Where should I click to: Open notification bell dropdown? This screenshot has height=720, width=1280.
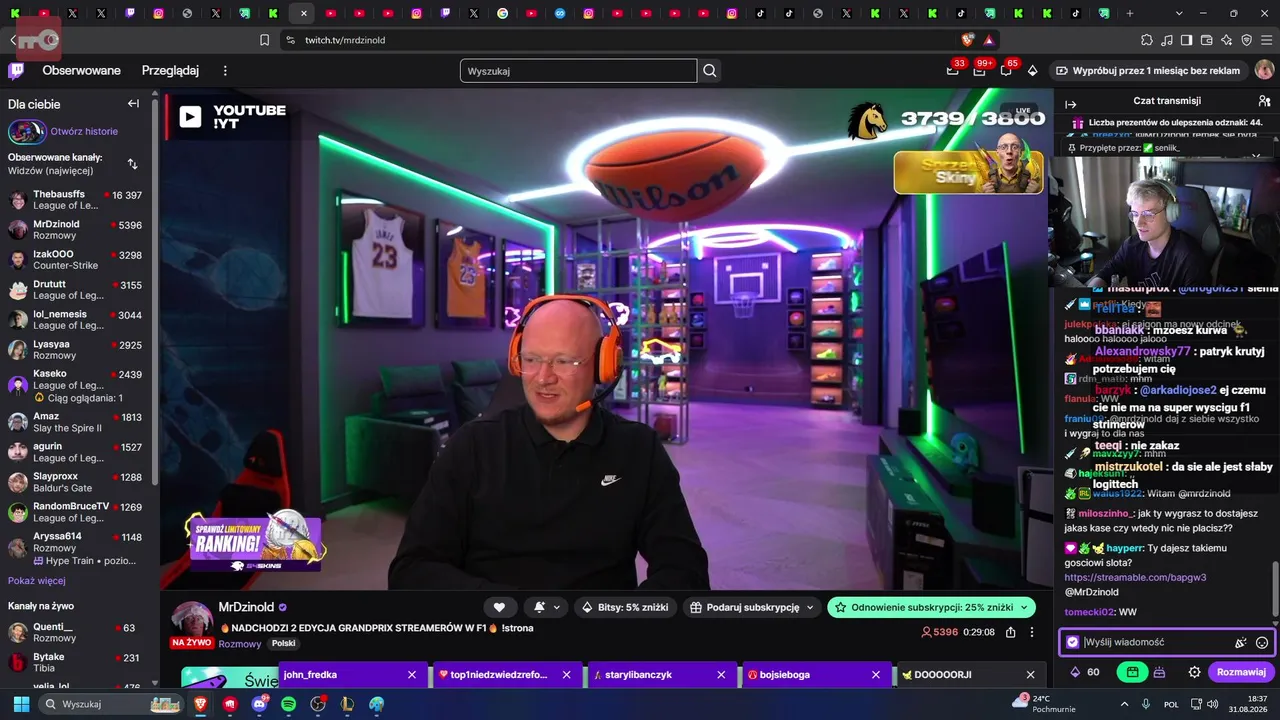click(546, 607)
